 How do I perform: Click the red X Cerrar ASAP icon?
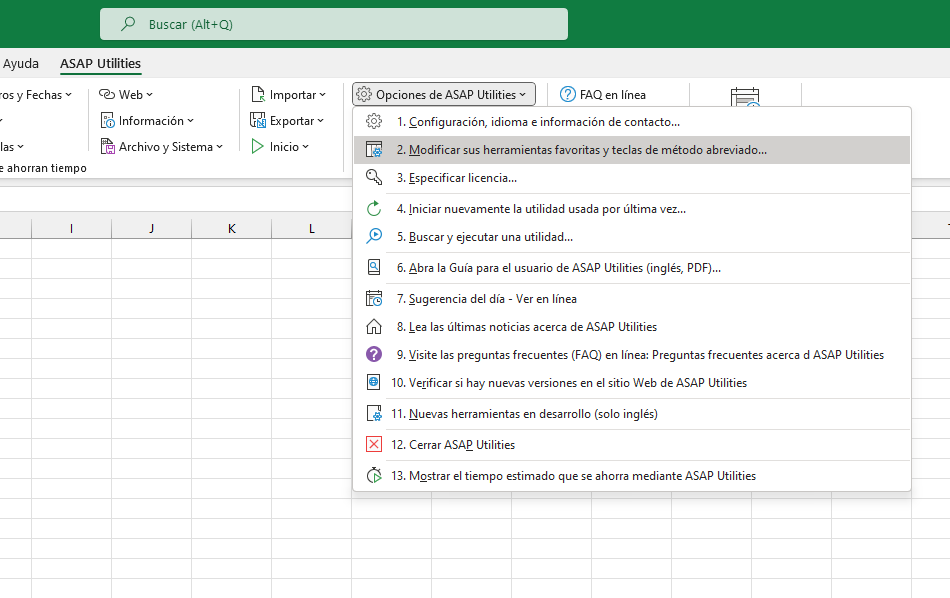click(374, 445)
